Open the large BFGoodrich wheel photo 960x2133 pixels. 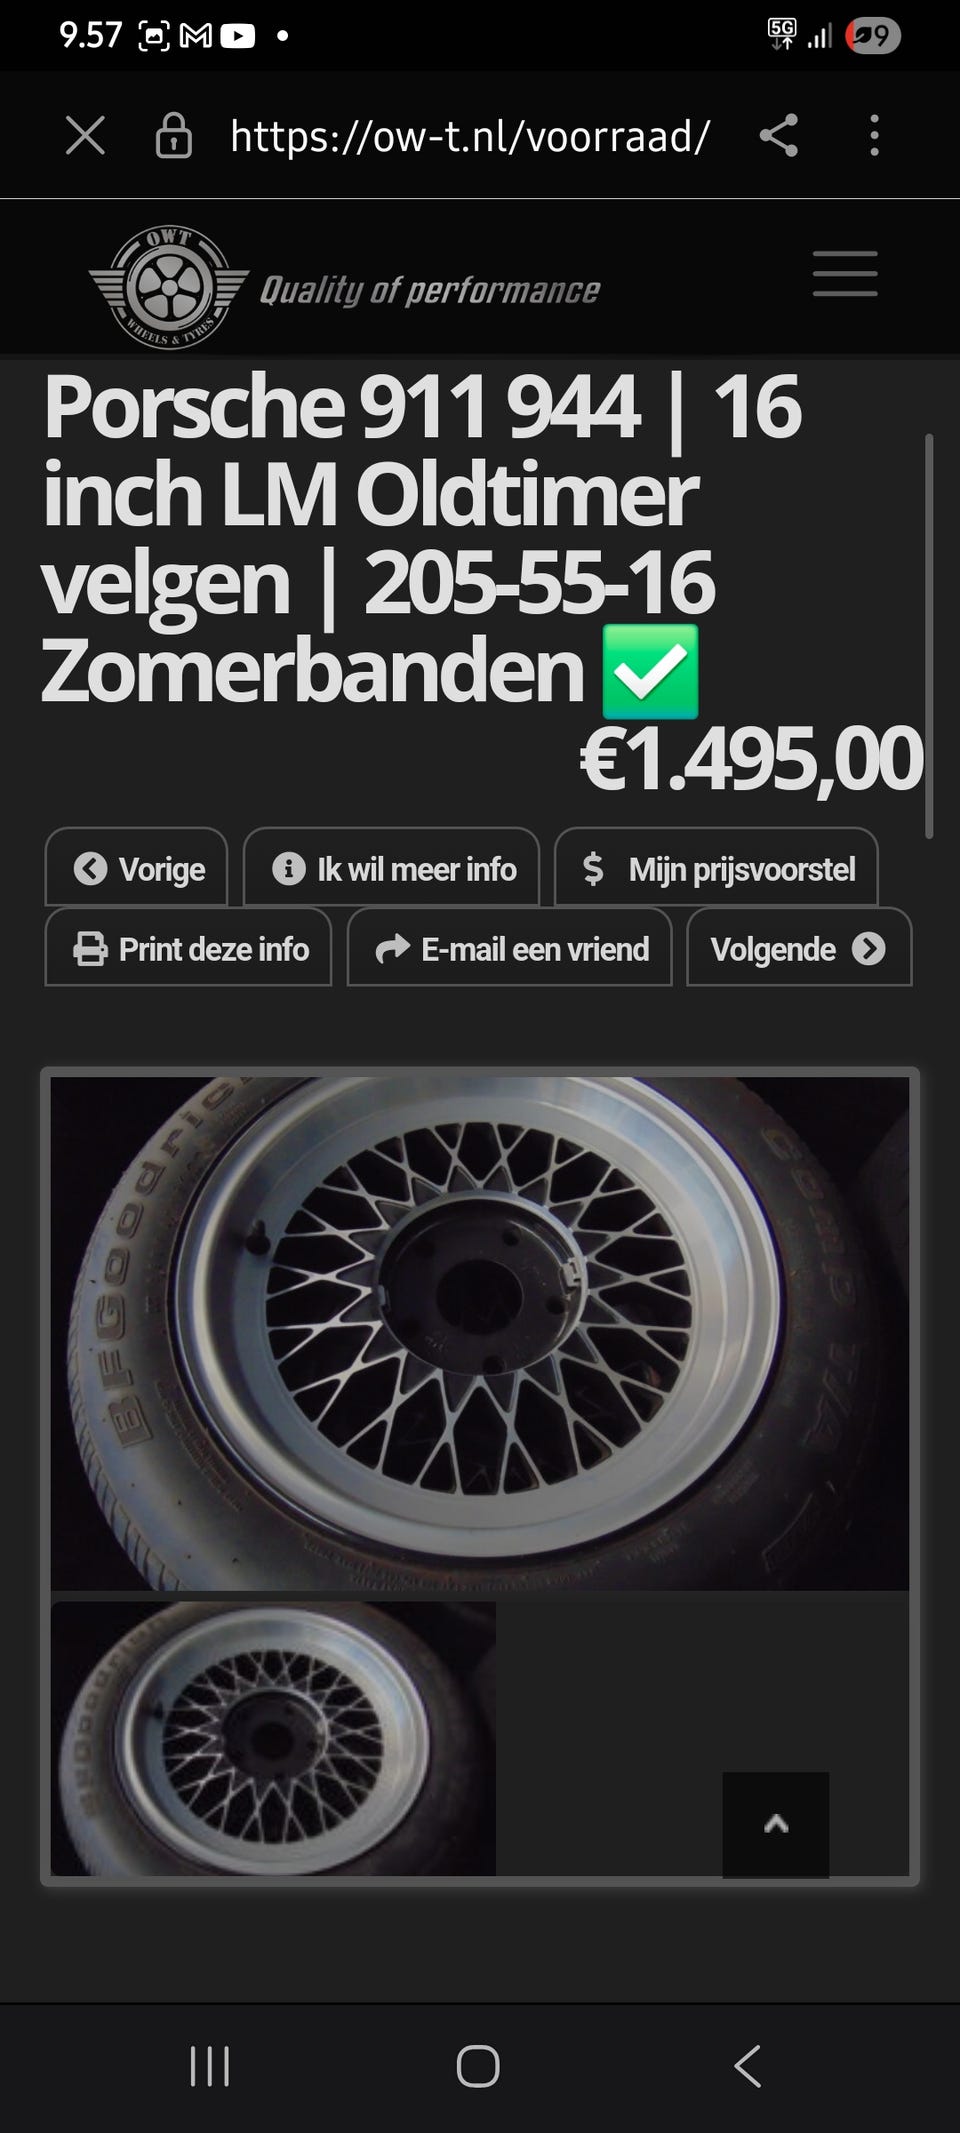click(480, 1333)
